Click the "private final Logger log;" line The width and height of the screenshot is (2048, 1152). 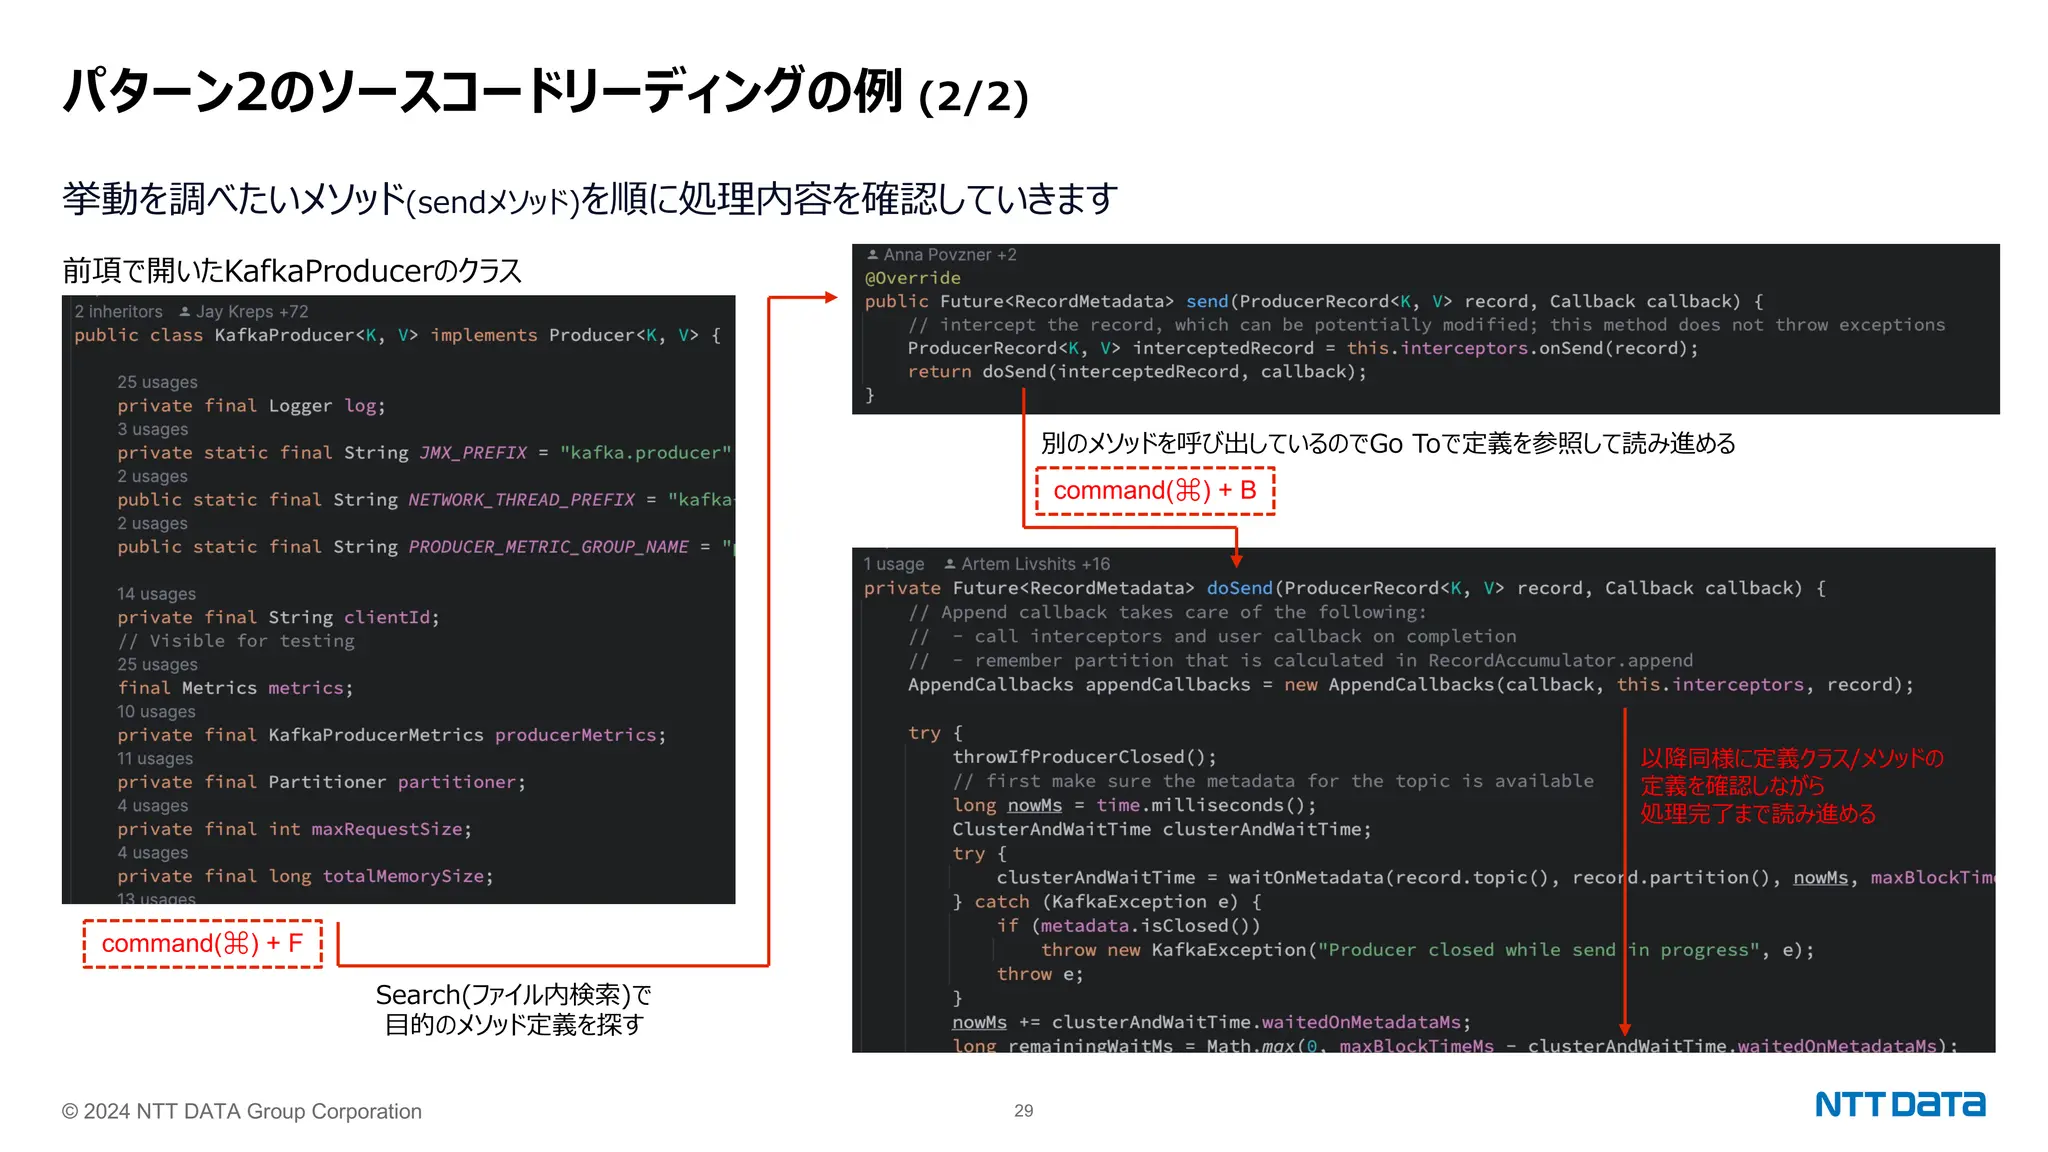[x=251, y=406]
